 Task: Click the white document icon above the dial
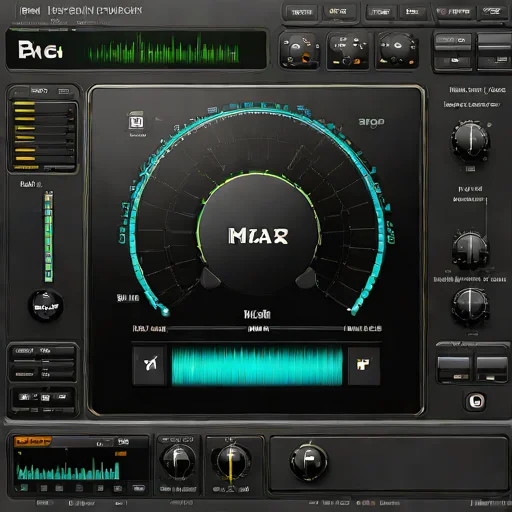(x=136, y=121)
